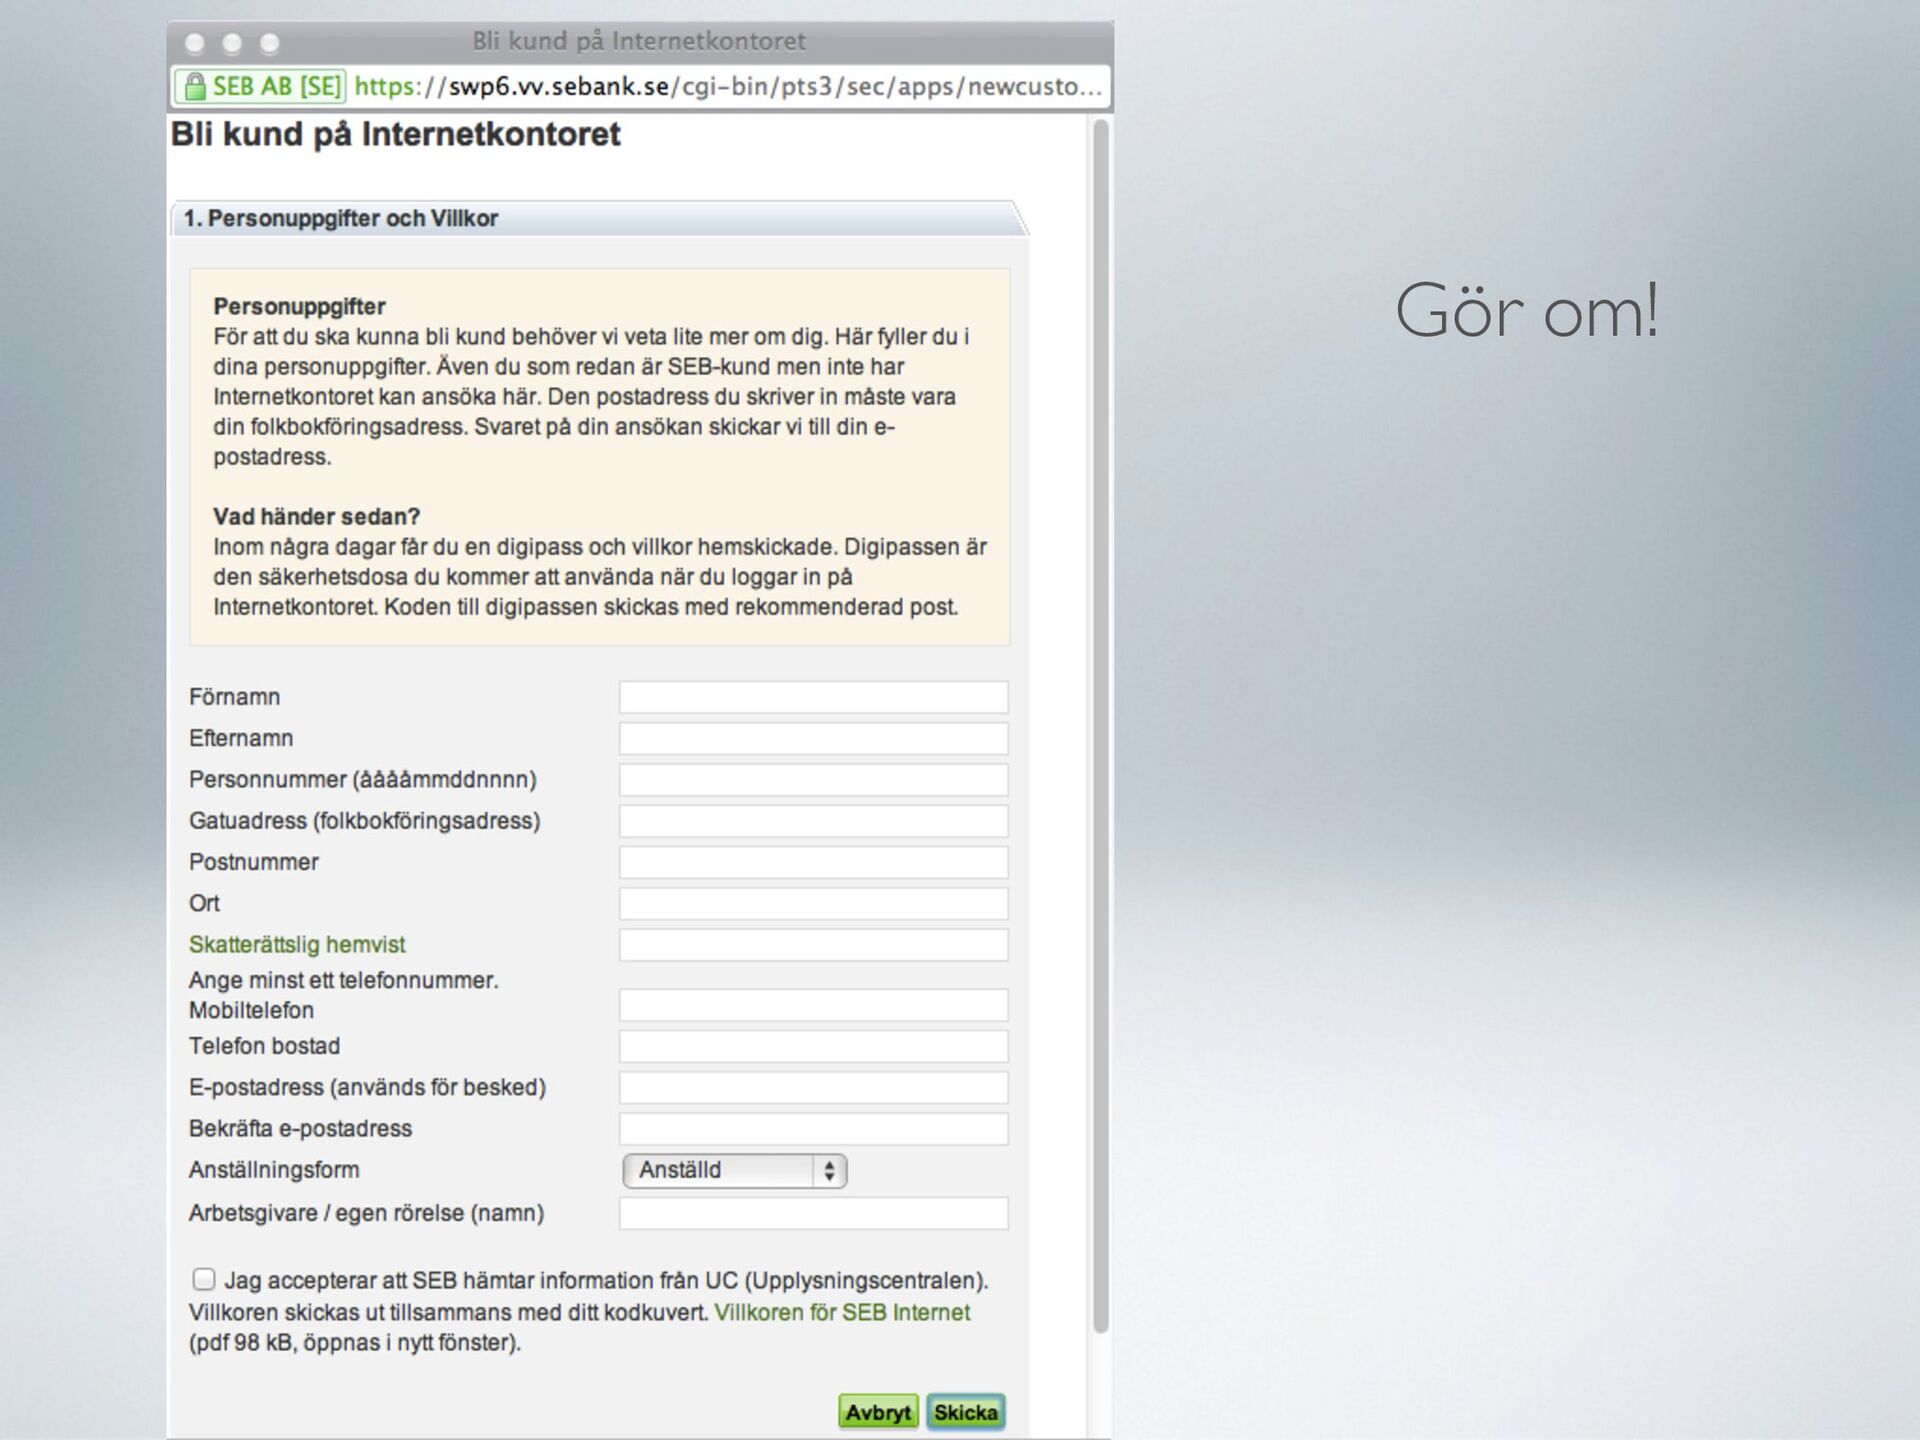This screenshot has height=1440, width=1920.
Task: Click the Bekräfta e-postadress input field
Action: point(813,1129)
